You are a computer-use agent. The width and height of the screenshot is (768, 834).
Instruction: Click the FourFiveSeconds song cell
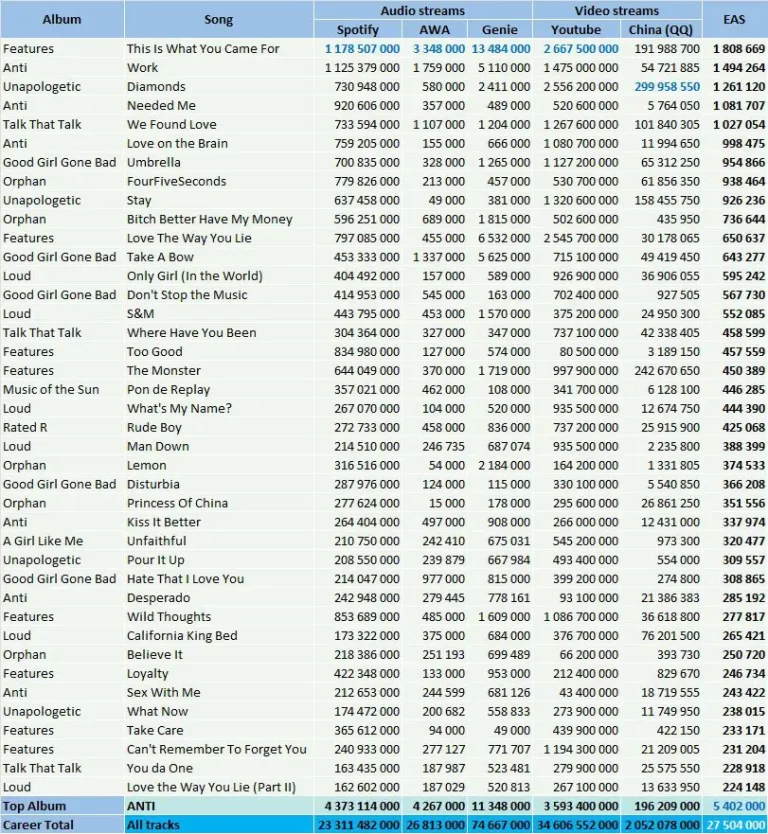(x=176, y=181)
